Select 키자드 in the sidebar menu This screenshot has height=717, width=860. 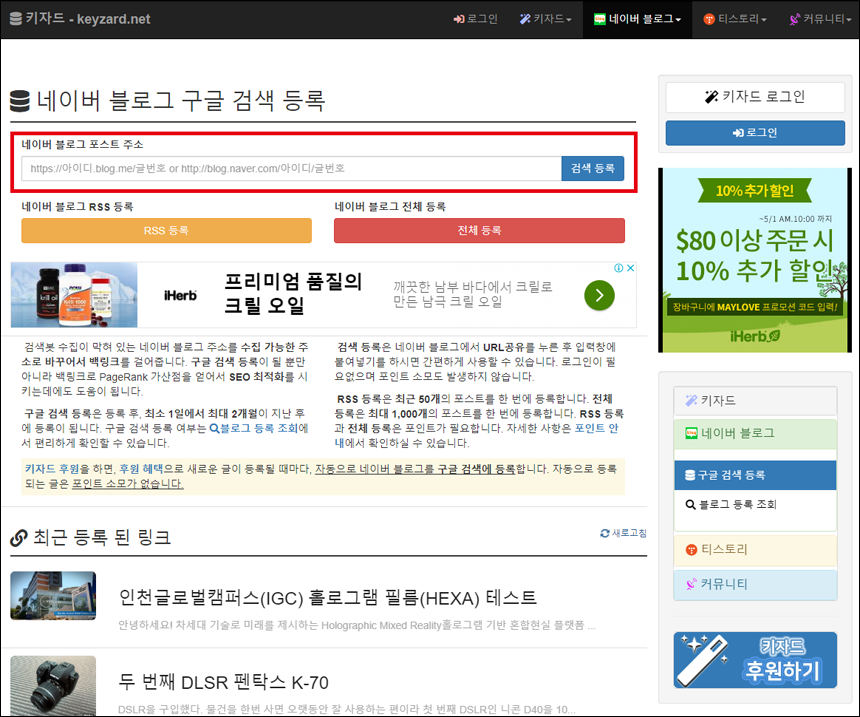point(755,400)
